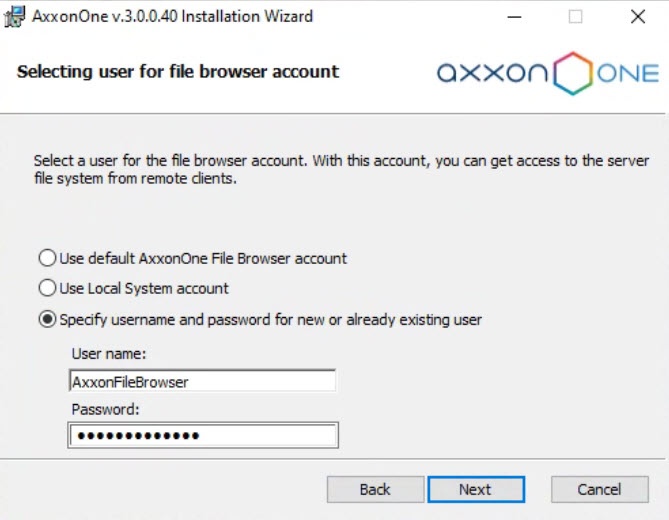This screenshot has width=669, height=520.
Task: Select Use default AxxonOne File Browser account
Action: 47,258
